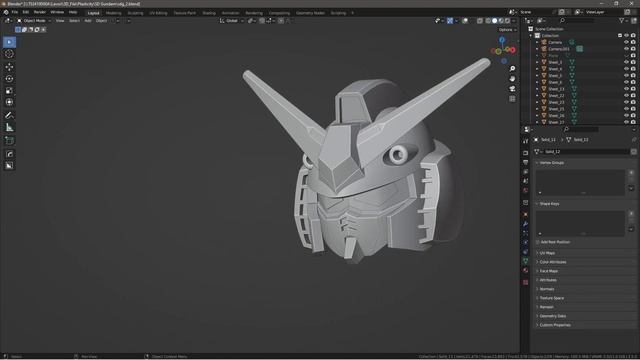Click the mesh data name field

(585, 151)
